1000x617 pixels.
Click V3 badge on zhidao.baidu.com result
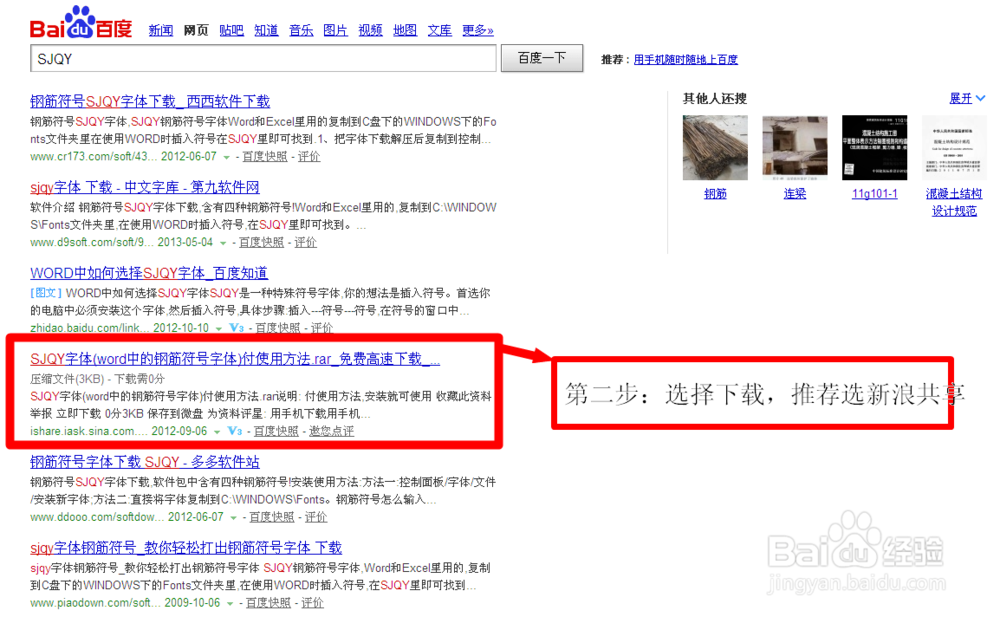coord(237,327)
